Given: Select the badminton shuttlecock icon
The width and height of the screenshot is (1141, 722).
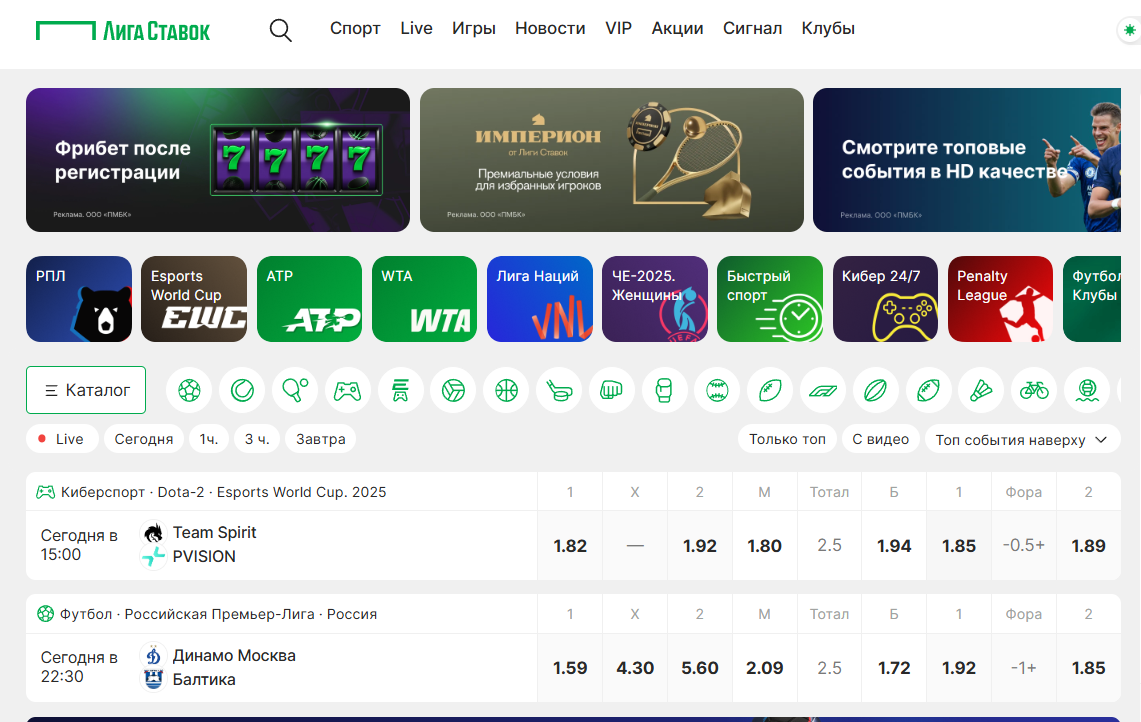Looking at the screenshot, I should [981, 391].
